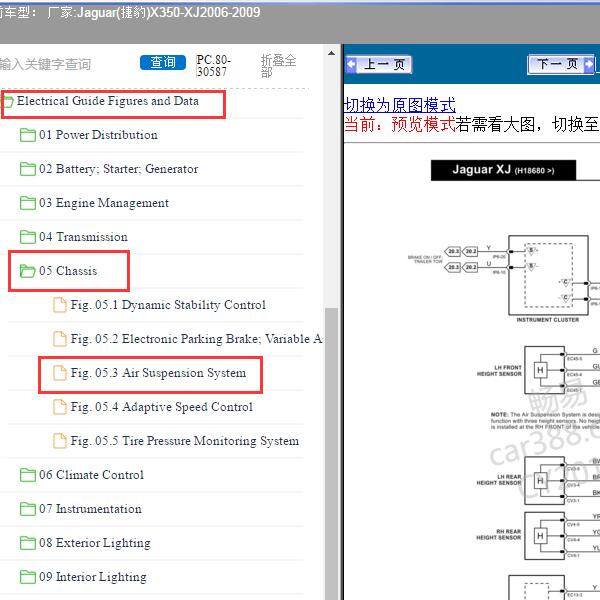Click the 下一页 next page button
This screenshot has width=600, height=600.
(561, 64)
